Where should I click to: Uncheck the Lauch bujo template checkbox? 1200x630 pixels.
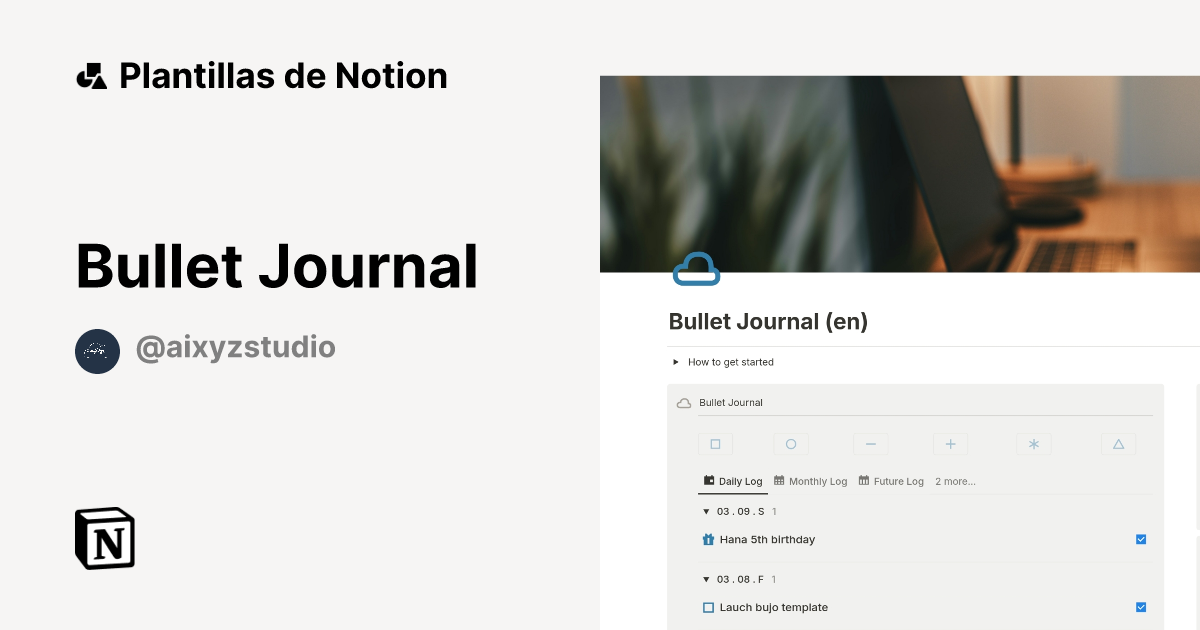coord(1141,607)
